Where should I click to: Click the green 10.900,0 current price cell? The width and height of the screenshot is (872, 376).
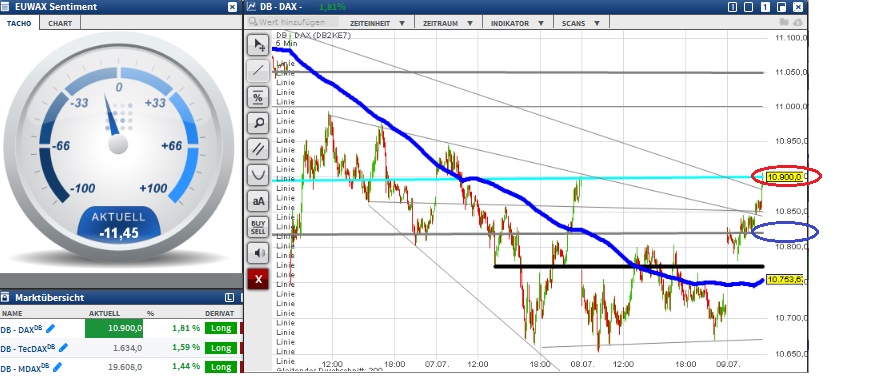114,328
